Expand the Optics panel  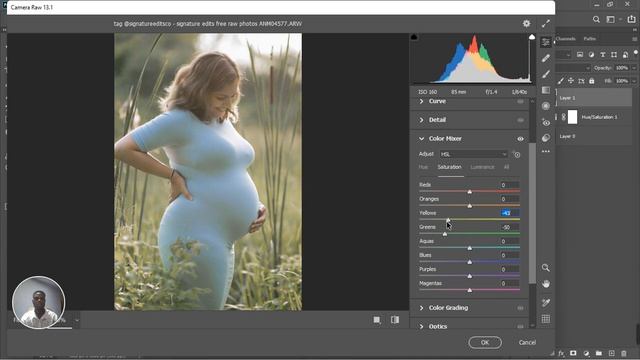[x=421, y=327]
